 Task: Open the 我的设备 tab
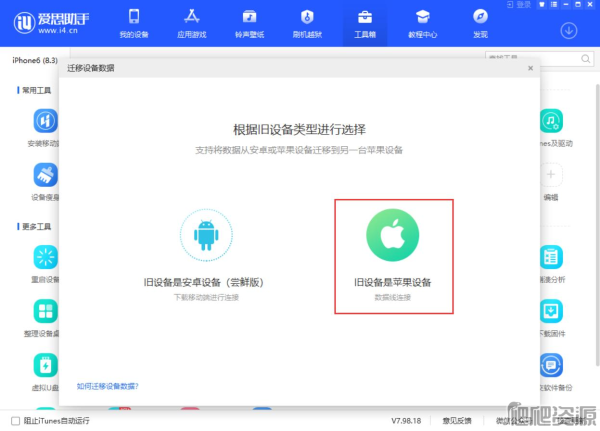pyautogui.click(x=134, y=24)
